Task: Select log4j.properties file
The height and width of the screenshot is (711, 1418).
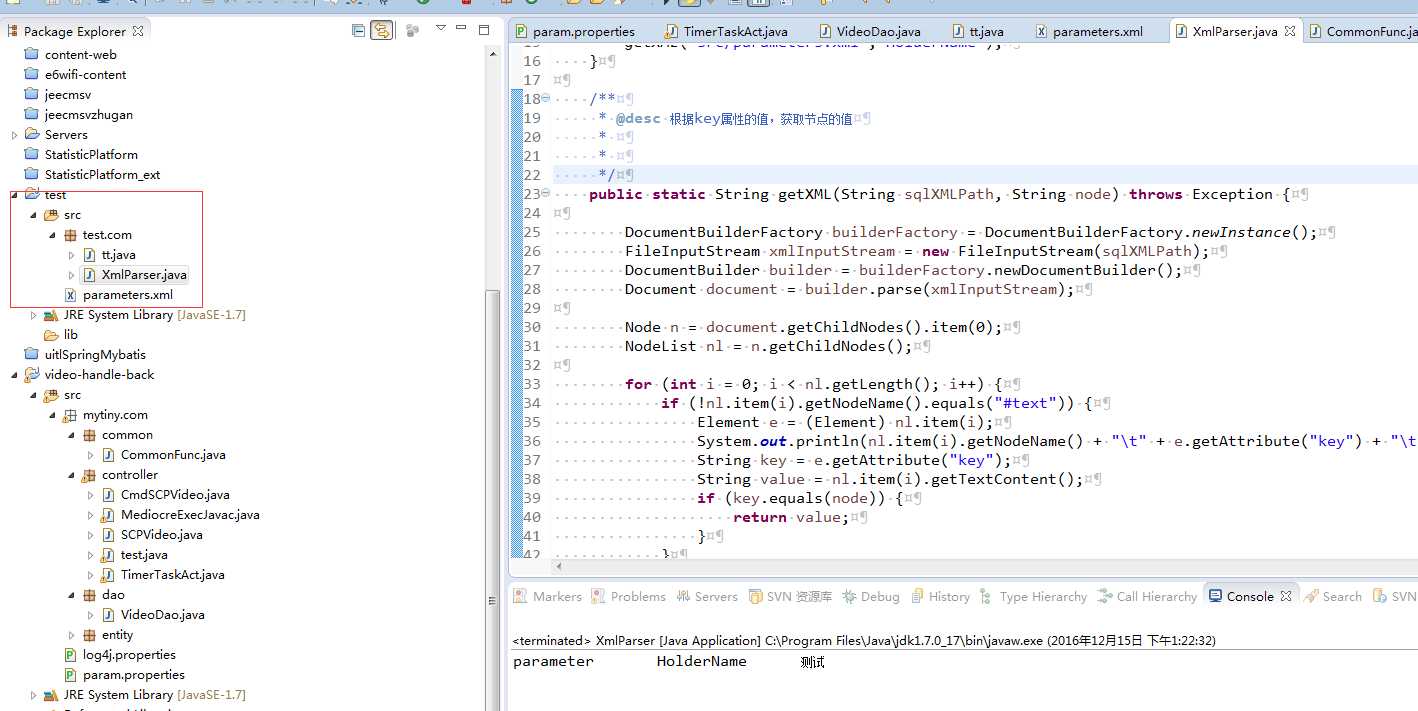Action: coord(129,655)
